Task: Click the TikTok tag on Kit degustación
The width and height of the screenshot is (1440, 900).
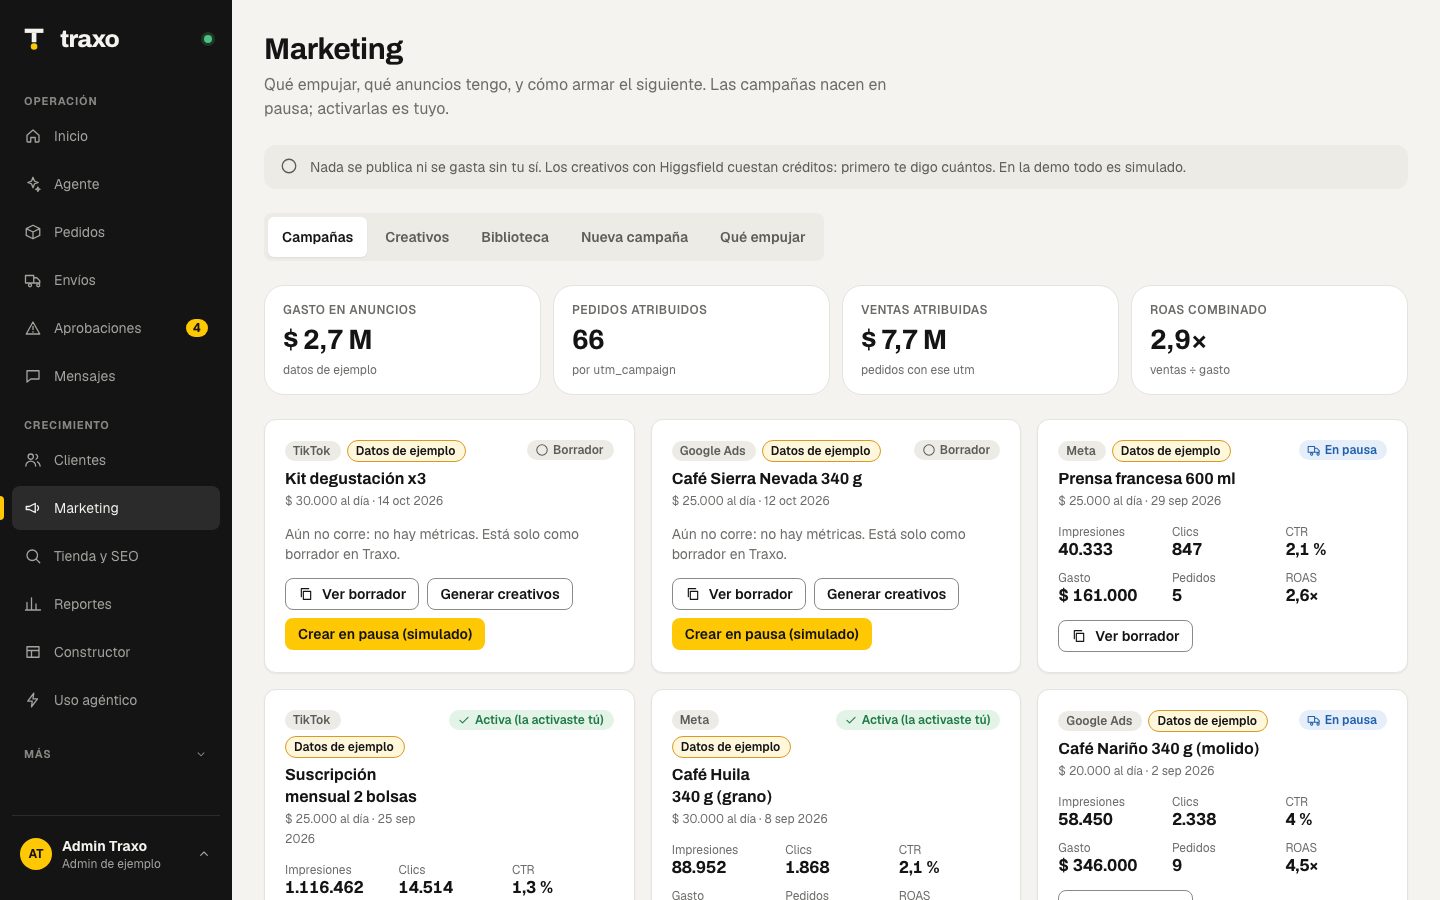Action: pyautogui.click(x=312, y=451)
